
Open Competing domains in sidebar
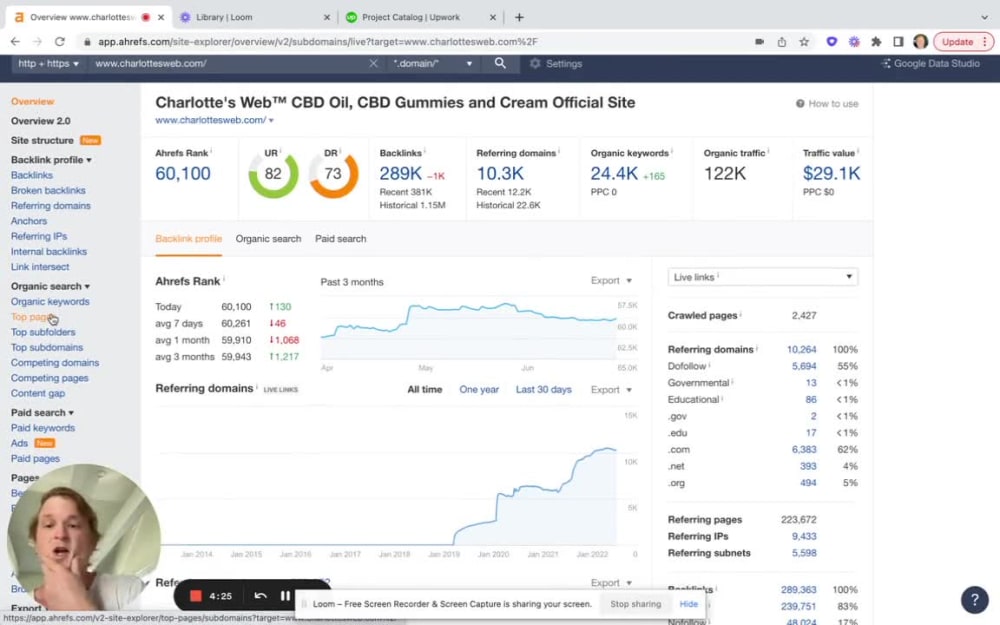click(x=55, y=363)
